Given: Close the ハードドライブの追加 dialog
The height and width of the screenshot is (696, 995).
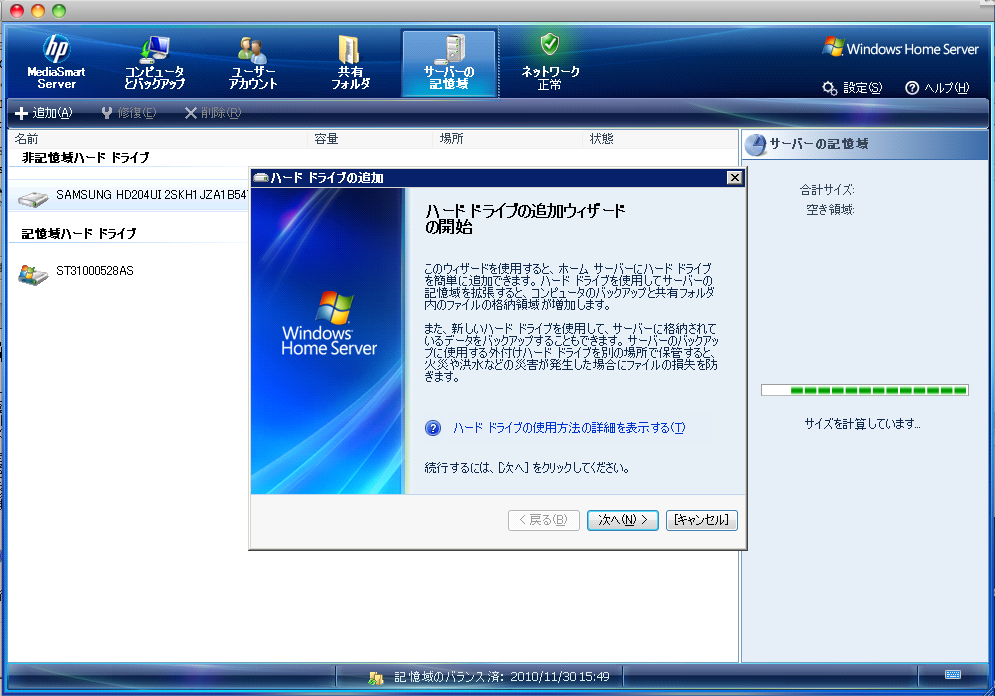Looking at the screenshot, I should pyautogui.click(x=734, y=178).
